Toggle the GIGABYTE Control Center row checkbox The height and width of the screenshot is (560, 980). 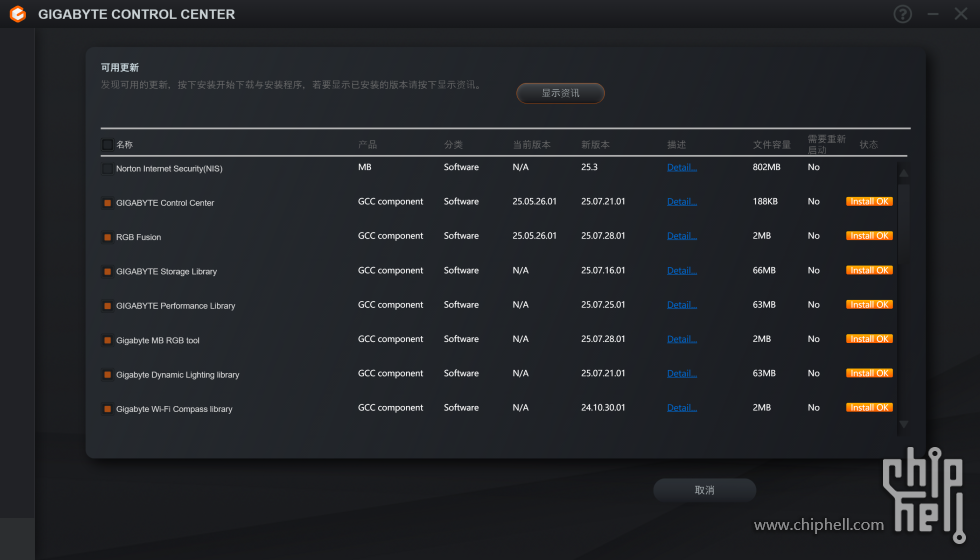[108, 203]
